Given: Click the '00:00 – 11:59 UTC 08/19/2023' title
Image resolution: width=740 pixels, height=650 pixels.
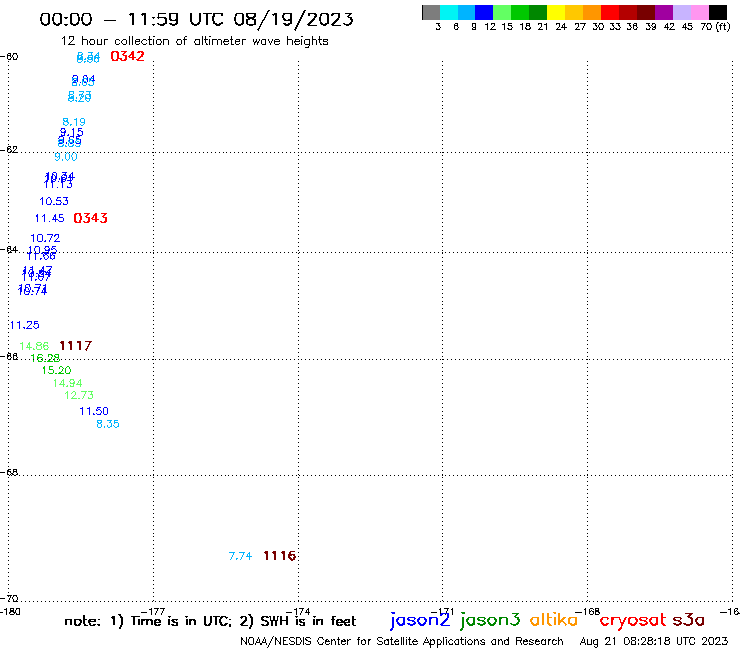Looking at the screenshot, I should 196,19.
